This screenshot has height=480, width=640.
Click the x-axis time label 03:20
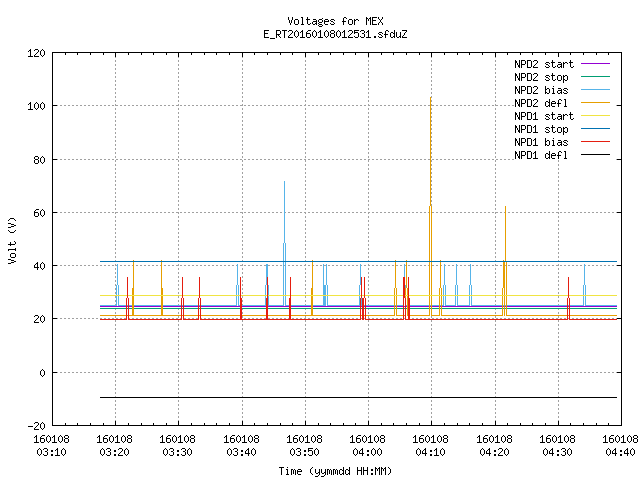pos(115,453)
